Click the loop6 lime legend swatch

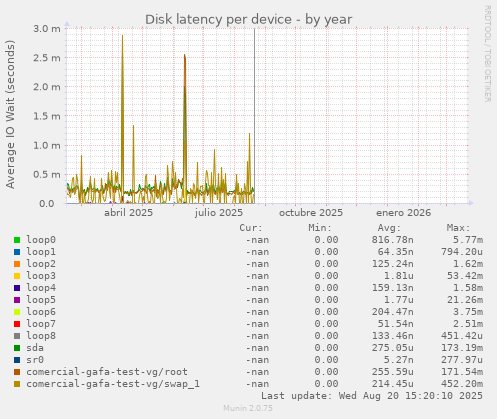(x=17, y=312)
